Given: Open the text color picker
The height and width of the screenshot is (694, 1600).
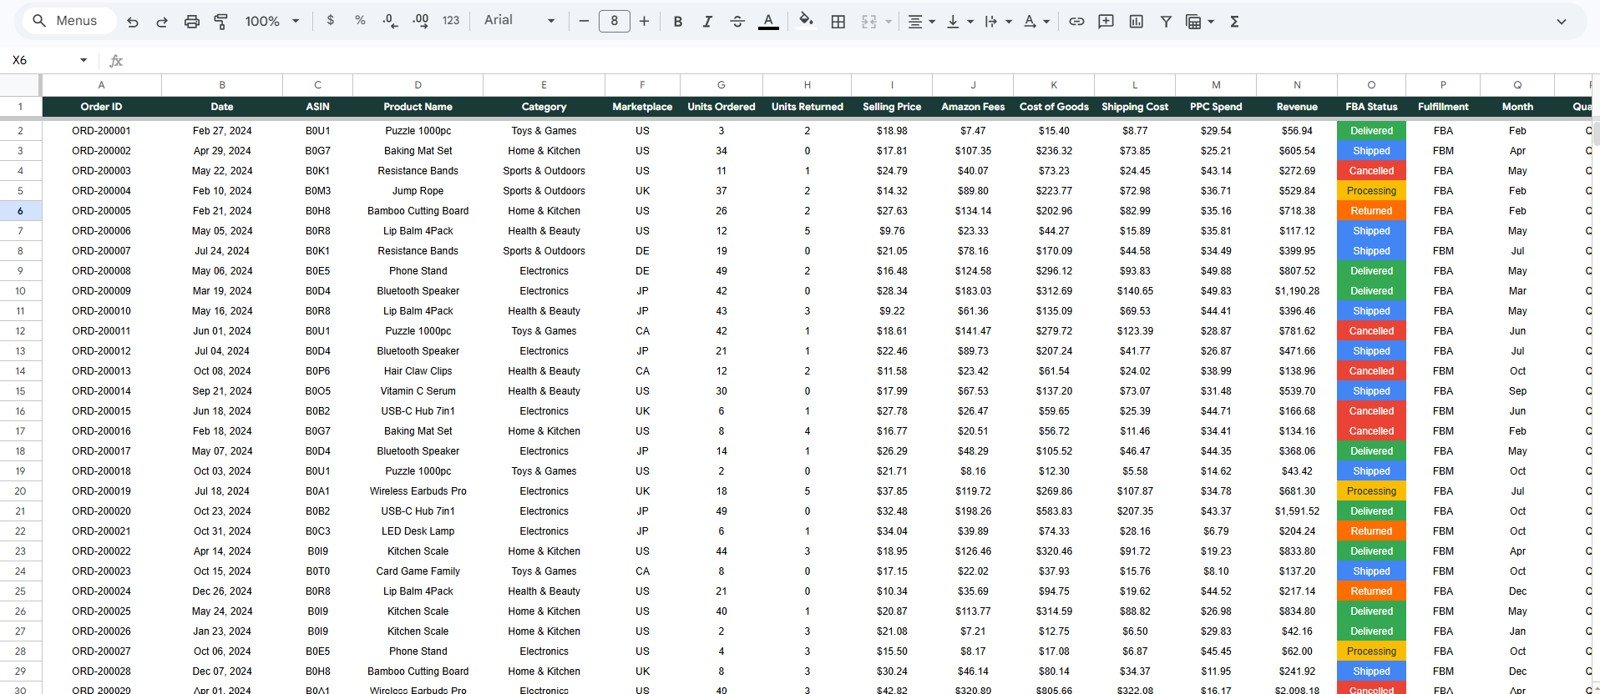Looking at the screenshot, I should pos(768,21).
